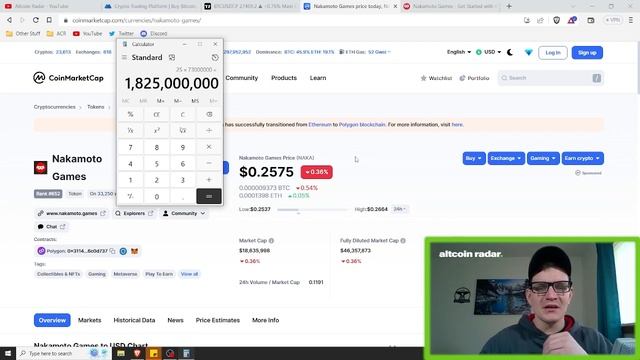Viewport: 640px width, 360px height.
Task: Click the Polygon blockchain link in banner
Action: point(362,124)
